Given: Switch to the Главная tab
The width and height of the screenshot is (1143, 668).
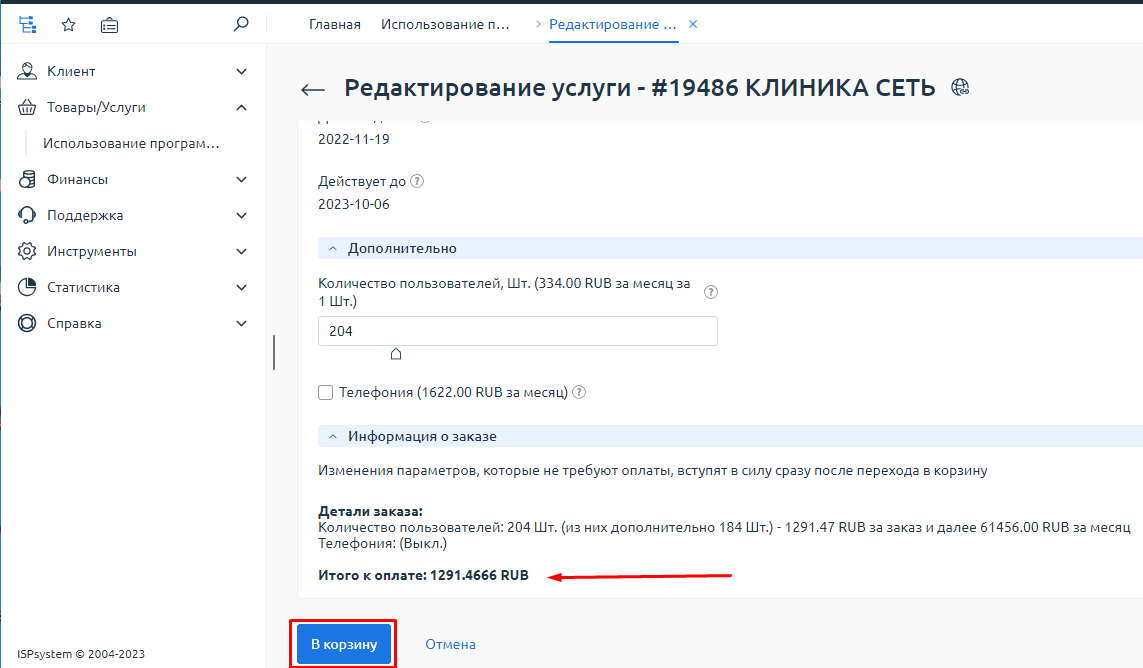Looking at the screenshot, I should pyautogui.click(x=335, y=24).
